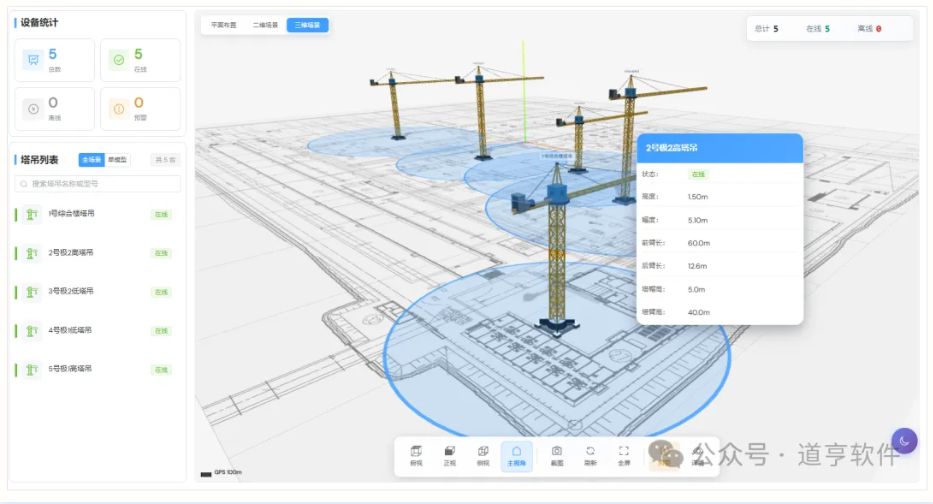The width and height of the screenshot is (933, 504).
Task: Click the 总计 5 counter at top right
Action: coord(766,29)
